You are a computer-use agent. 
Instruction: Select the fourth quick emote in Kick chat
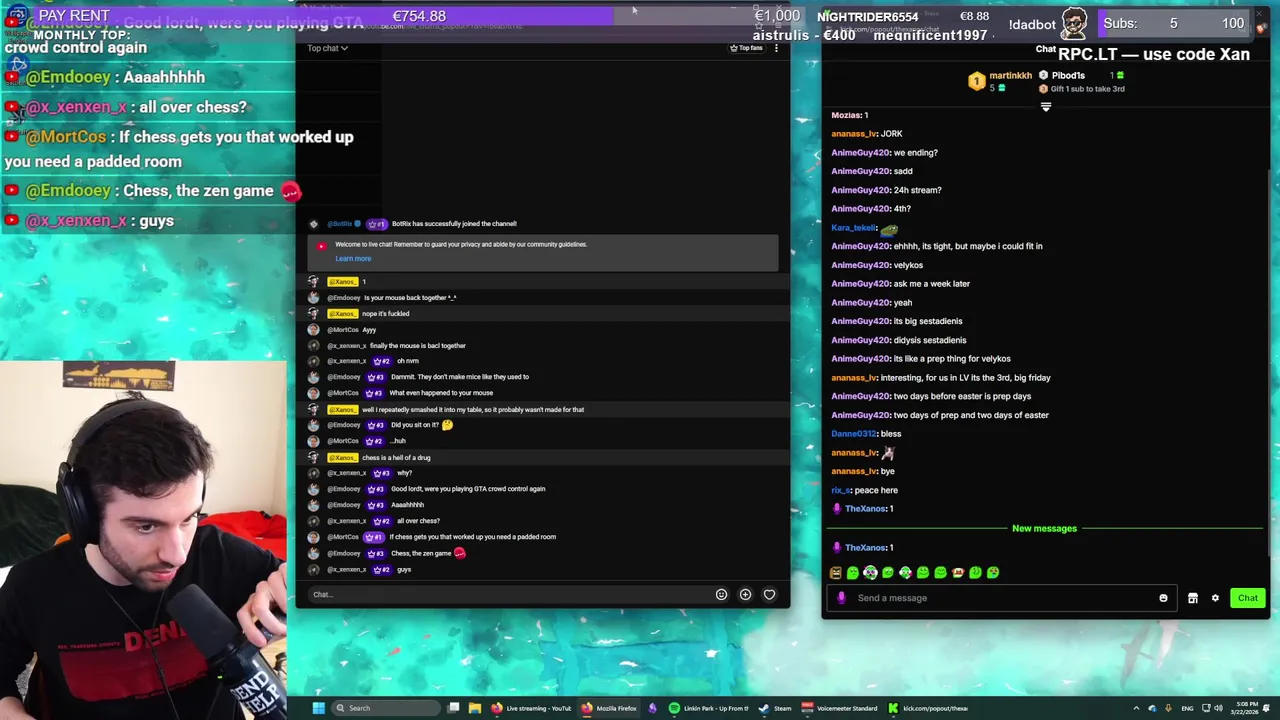click(x=888, y=573)
